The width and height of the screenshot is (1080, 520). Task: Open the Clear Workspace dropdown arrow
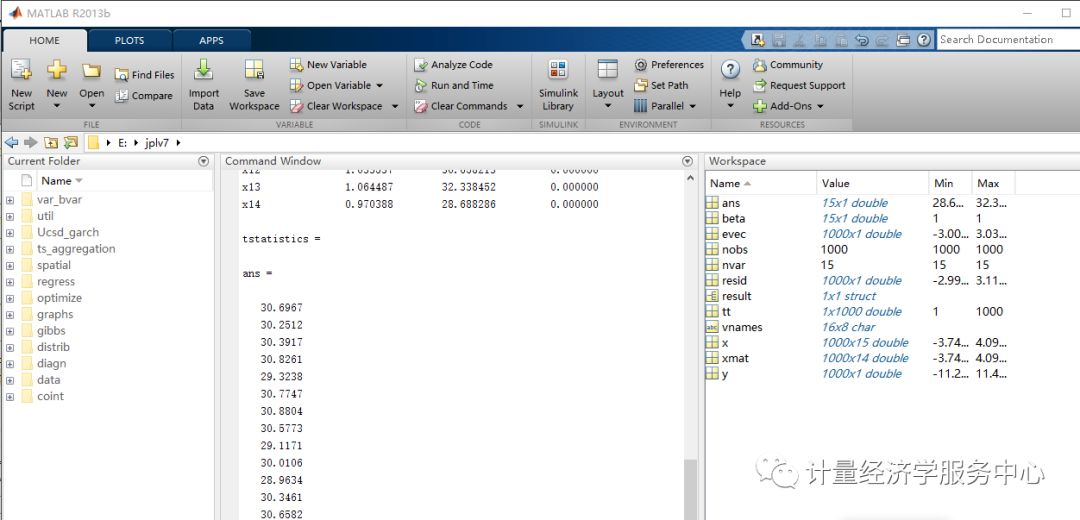(x=395, y=106)
